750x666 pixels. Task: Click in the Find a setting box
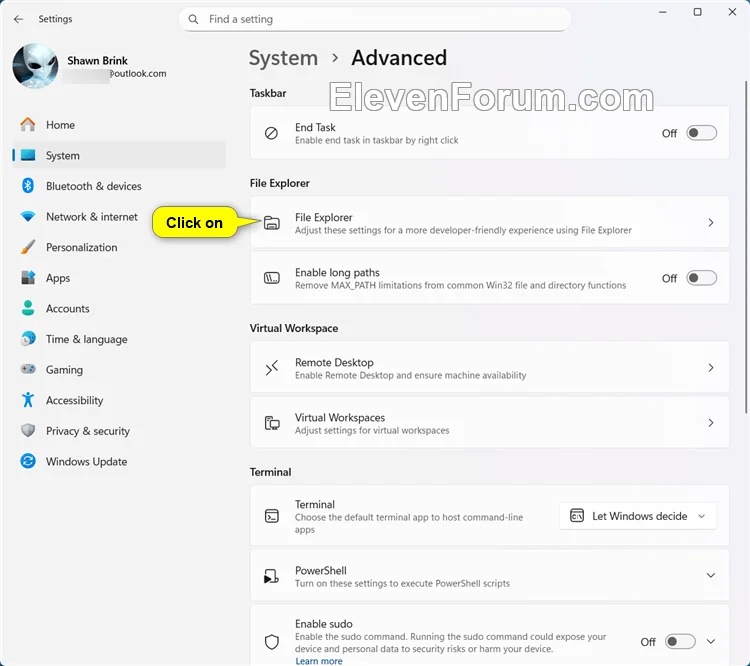click(x=375, y=19)
